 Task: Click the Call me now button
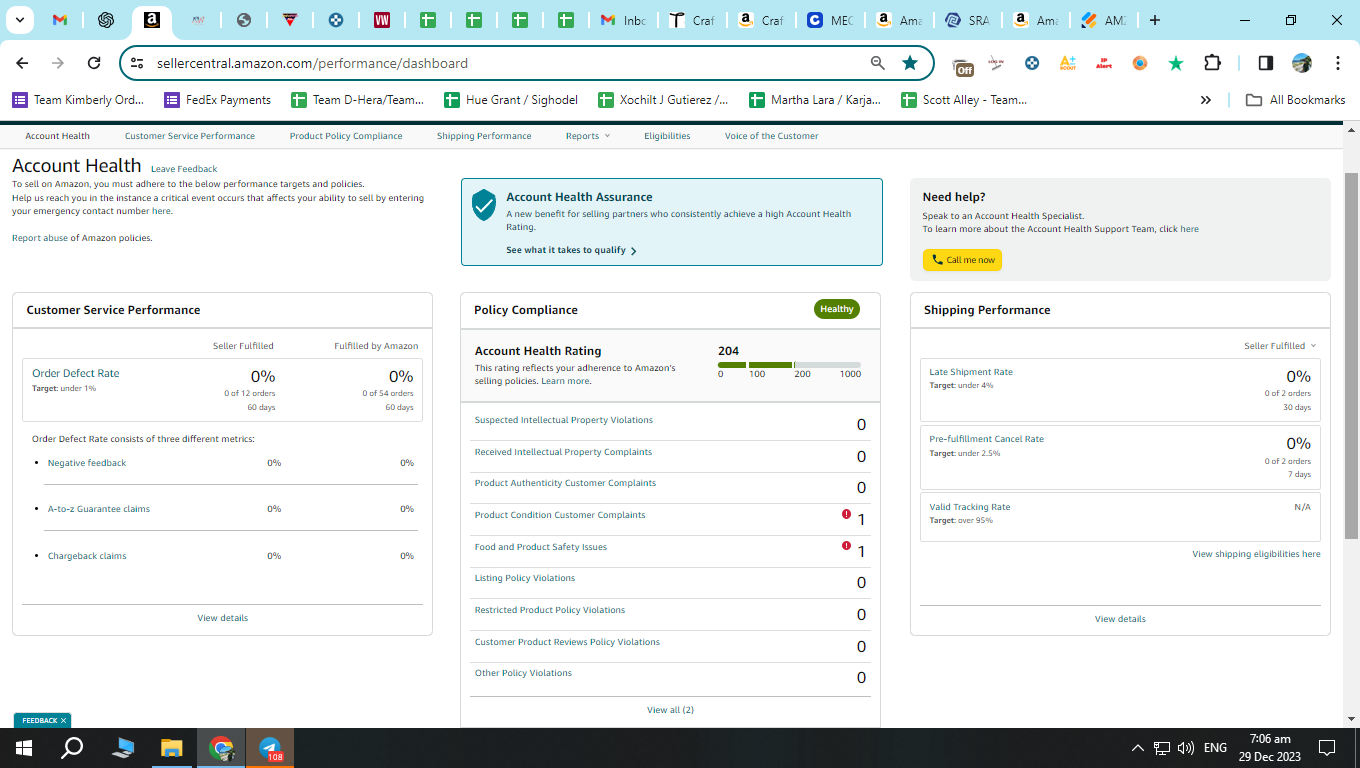(962, 260)
